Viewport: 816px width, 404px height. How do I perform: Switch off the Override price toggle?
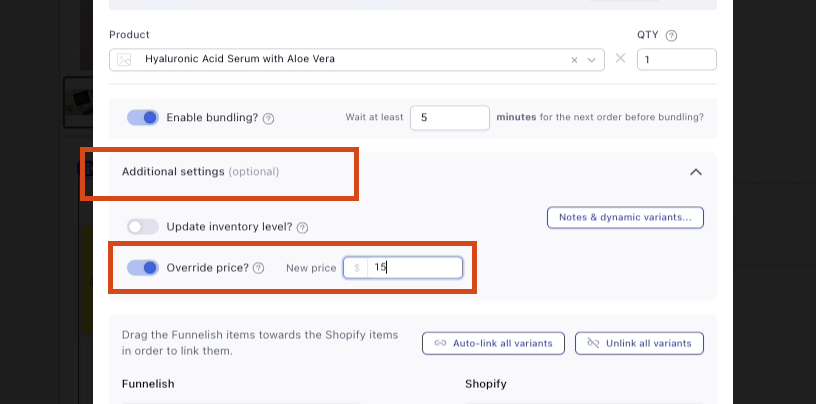143,268
